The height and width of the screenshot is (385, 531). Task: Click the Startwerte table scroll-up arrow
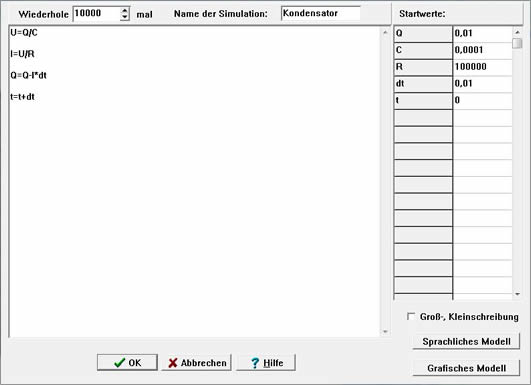click(517, 32)
